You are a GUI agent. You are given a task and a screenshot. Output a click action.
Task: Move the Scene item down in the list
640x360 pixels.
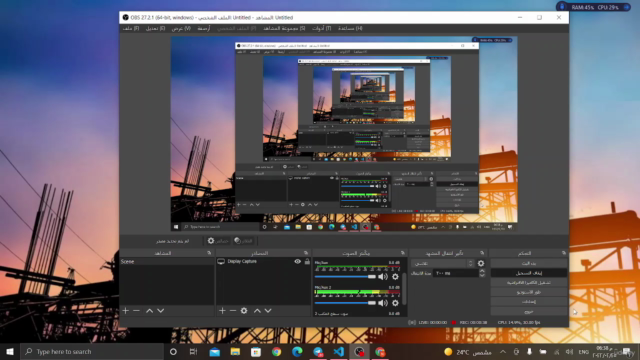pos(161,311)
